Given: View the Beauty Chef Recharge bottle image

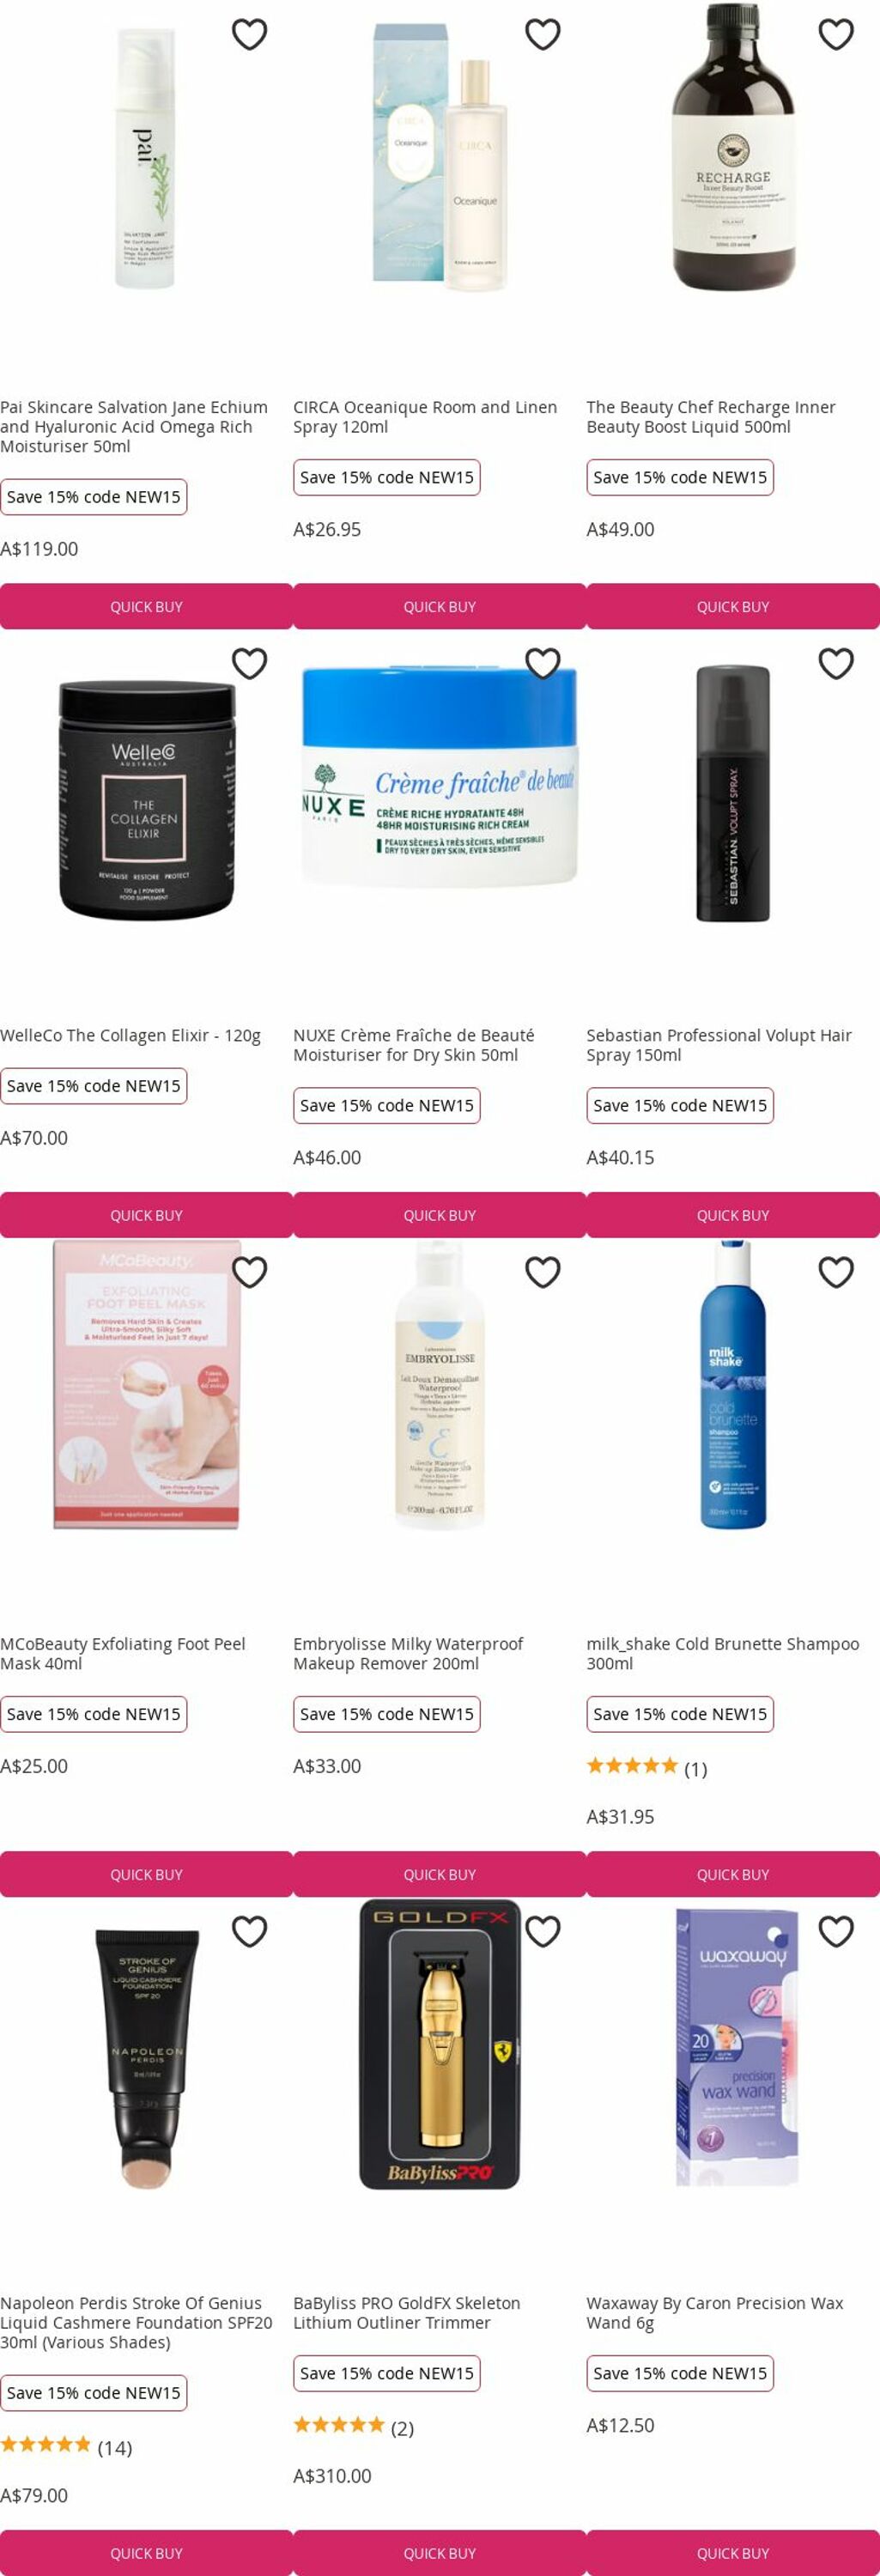Looking at the screenshot, I should (x=733, y=146).
